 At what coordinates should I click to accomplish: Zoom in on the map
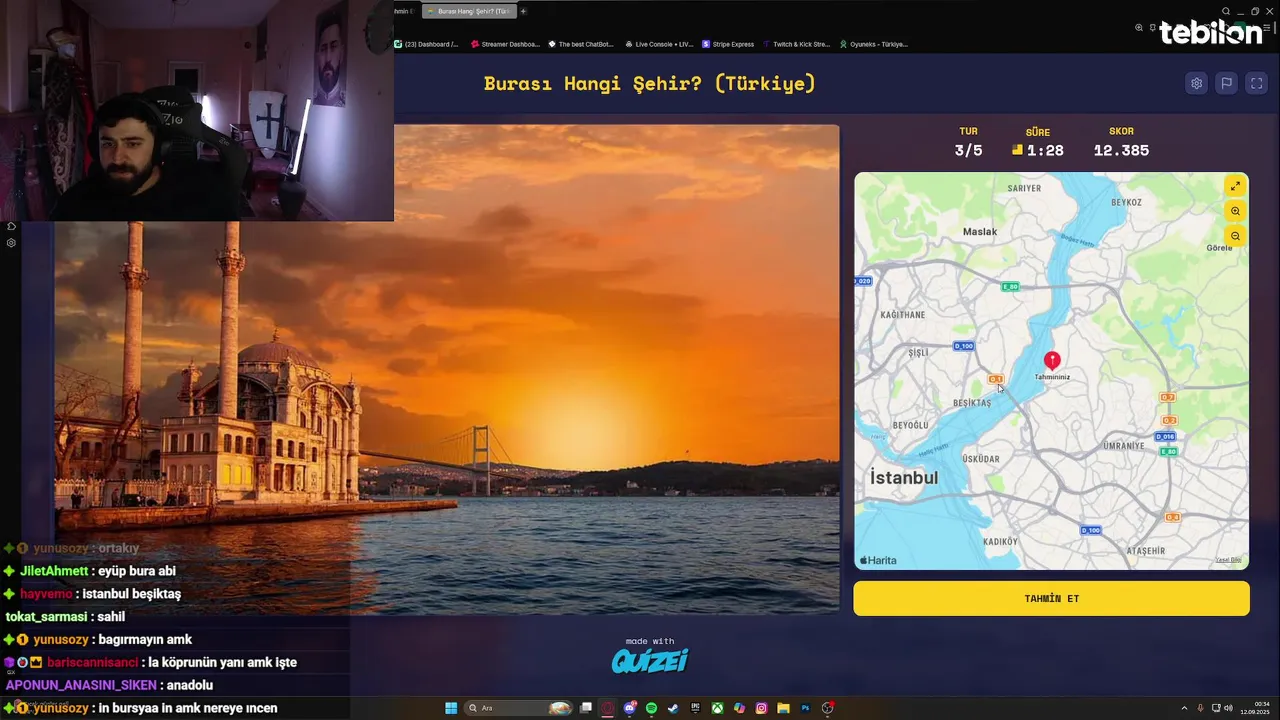(x=1235, y=211)
